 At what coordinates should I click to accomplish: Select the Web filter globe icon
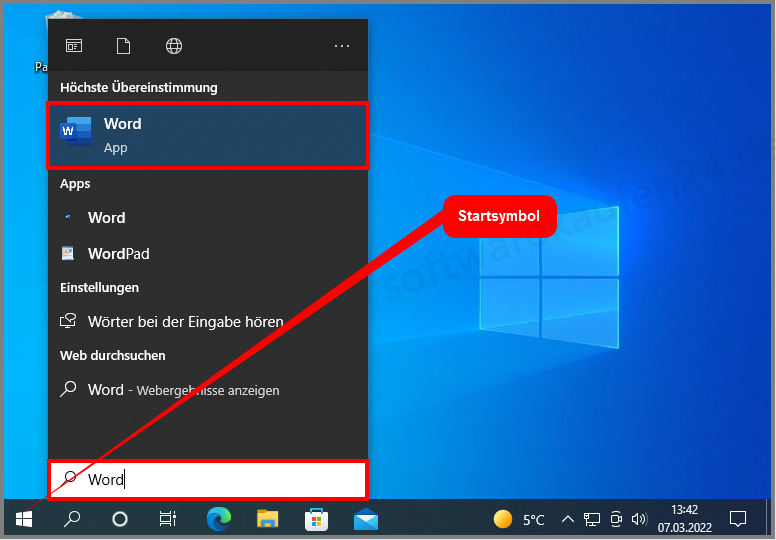click(174, 46)
